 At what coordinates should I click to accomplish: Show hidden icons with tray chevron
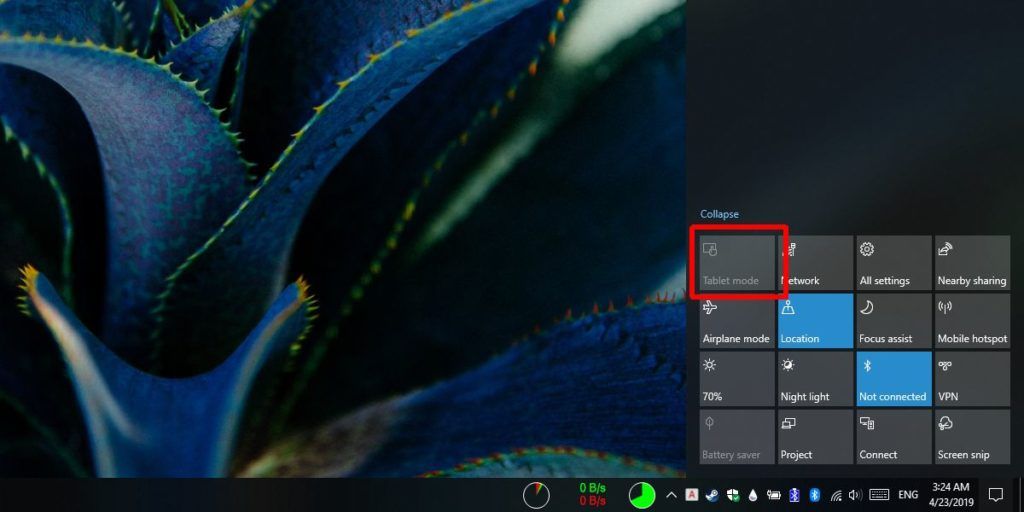coord(671,495)
